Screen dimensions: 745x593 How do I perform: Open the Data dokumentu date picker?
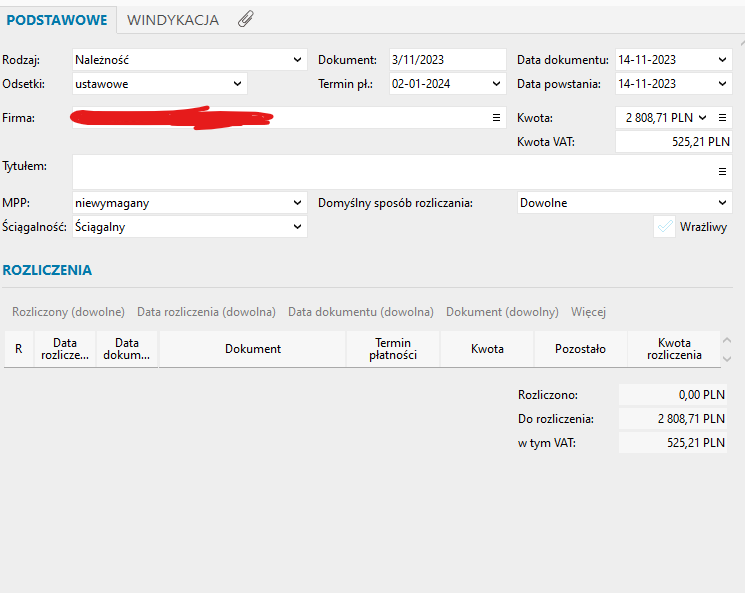pos(724,60)
